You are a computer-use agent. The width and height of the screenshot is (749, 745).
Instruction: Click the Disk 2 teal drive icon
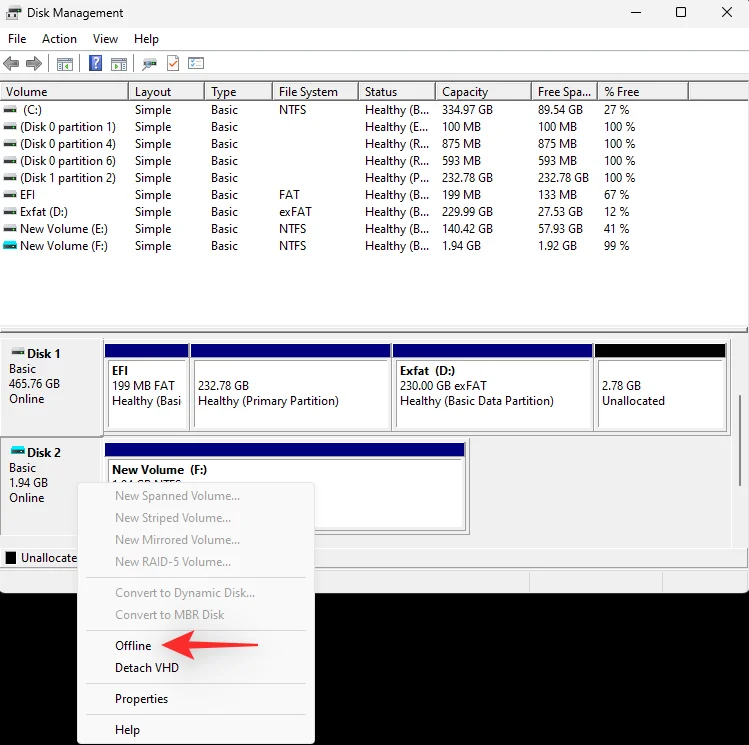click(18, 450)
